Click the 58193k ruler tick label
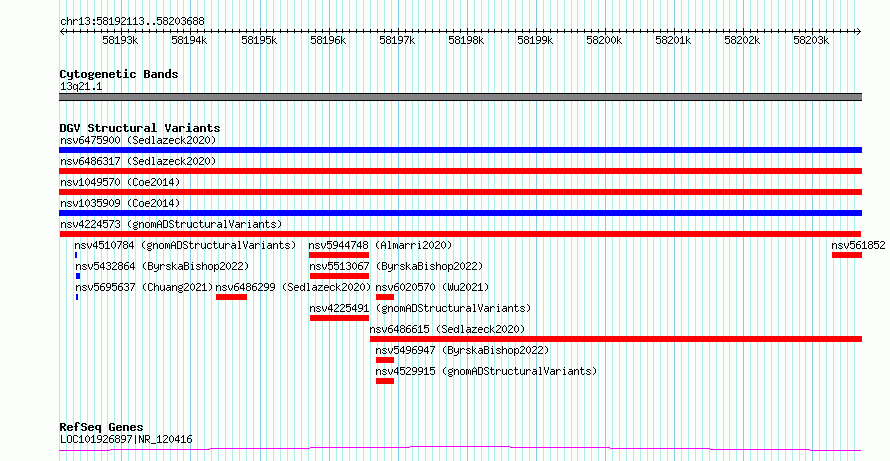 point(120,40)
